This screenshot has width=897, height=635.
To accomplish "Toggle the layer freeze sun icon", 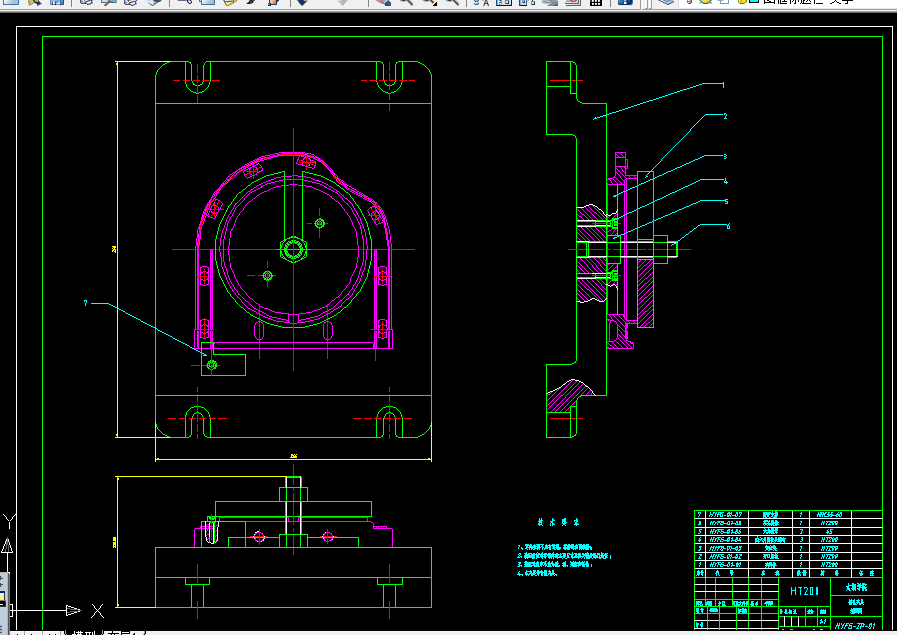I will pos(707,2).
